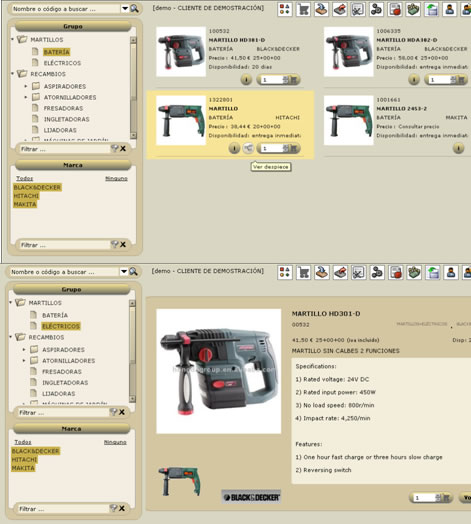Expand ASPIRADORES folder in detail view
471x524 pixels.
tap(24, 350)
